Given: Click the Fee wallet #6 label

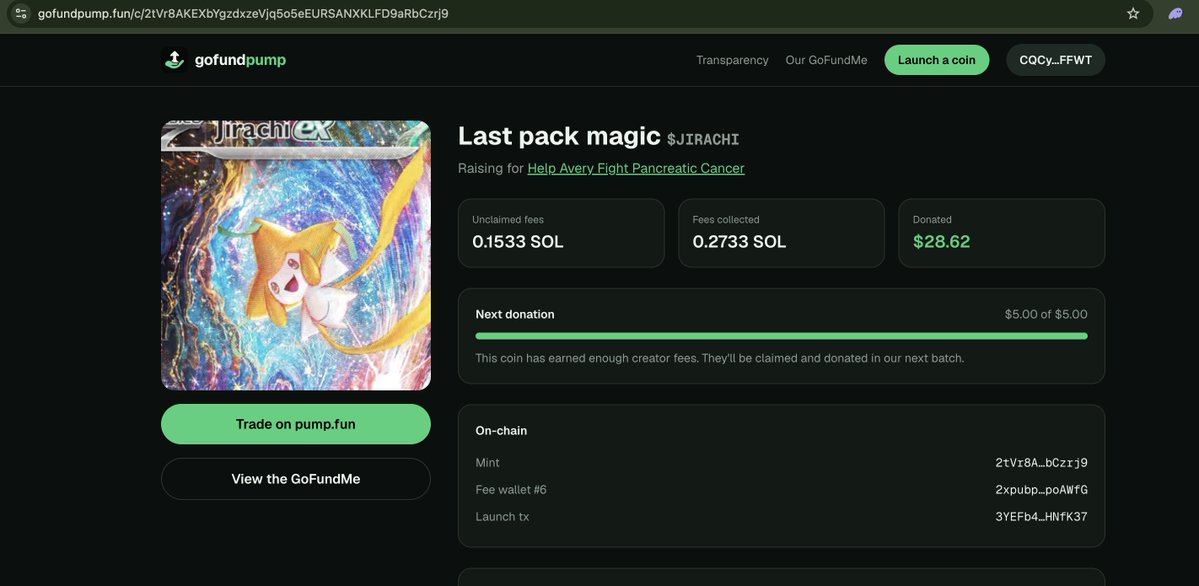Looking at the screenshot, I should [x=511, y=490].
